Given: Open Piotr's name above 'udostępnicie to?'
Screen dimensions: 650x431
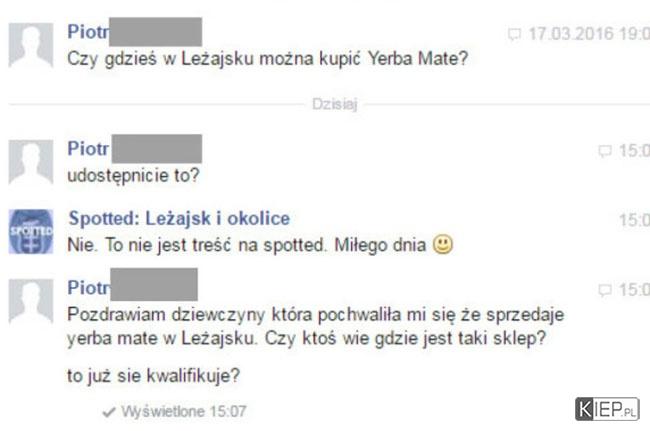Looking at the screenshot, I should (x=88, y=149).
